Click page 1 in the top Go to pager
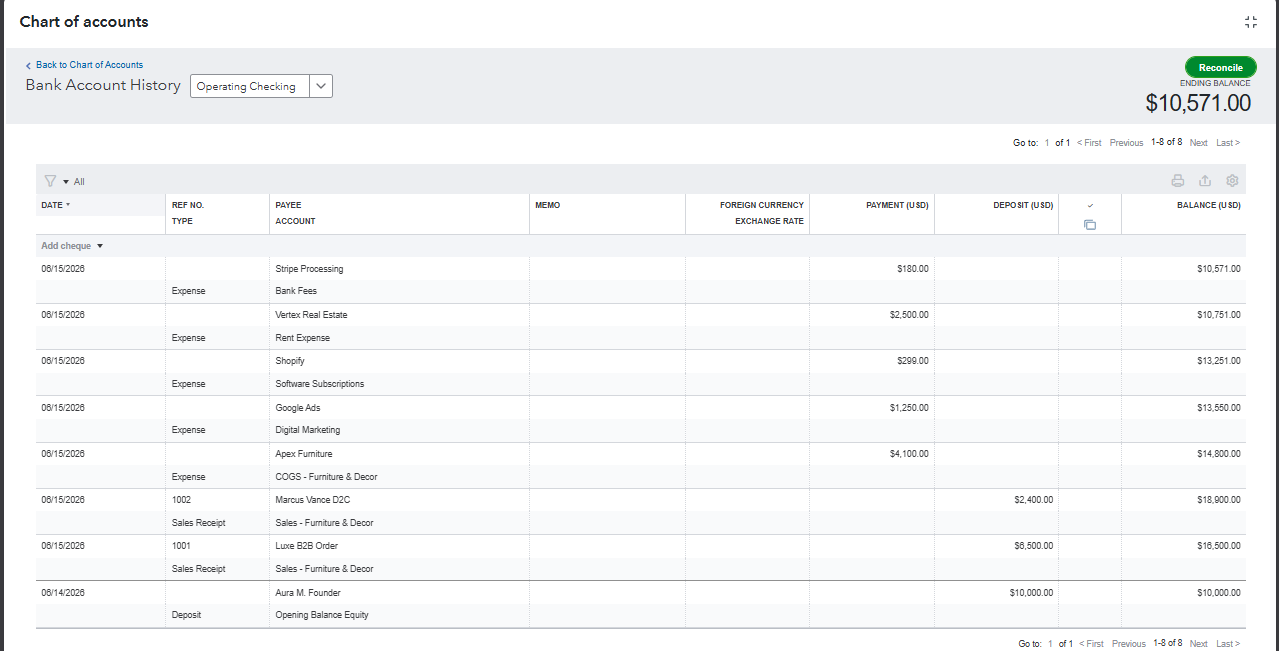 tap(1047, 143)
